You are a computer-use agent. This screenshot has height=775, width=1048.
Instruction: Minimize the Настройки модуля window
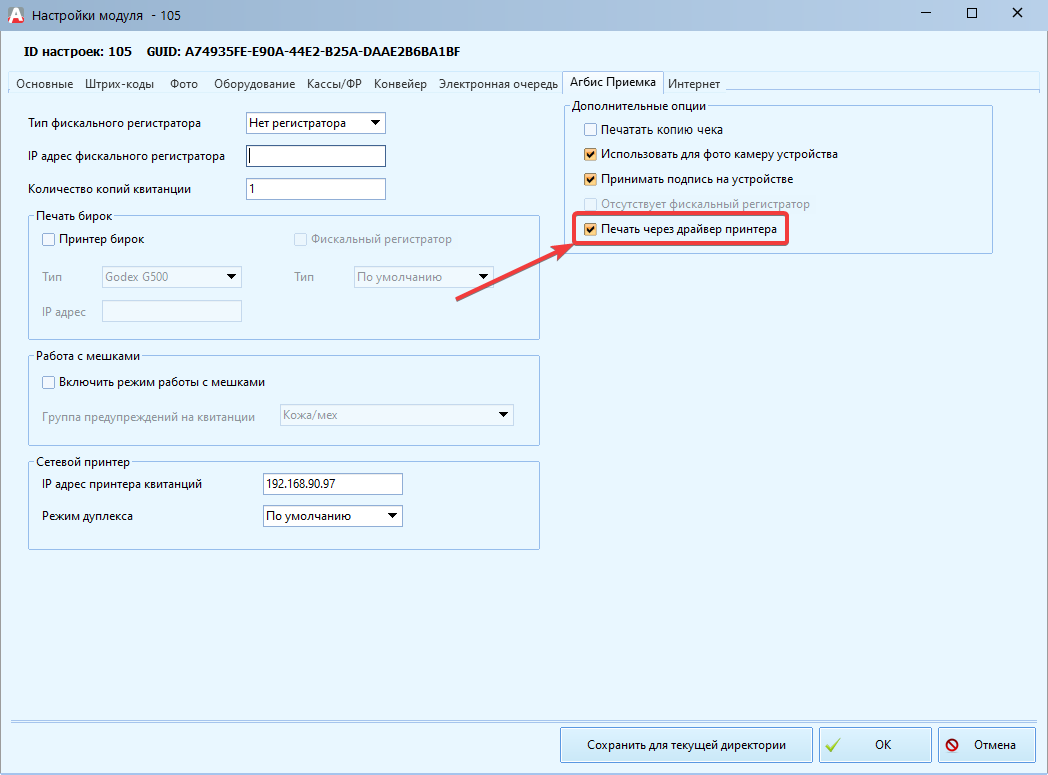926,13
